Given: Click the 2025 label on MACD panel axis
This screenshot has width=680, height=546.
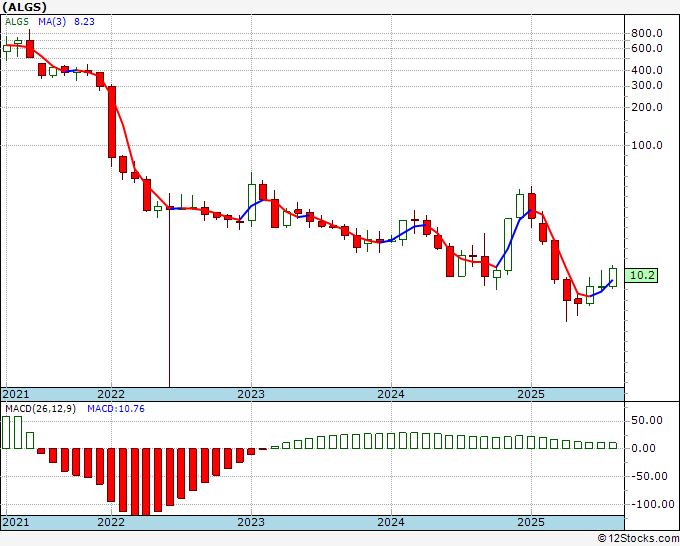Looking at the screenshot, I should click(531, 522).
